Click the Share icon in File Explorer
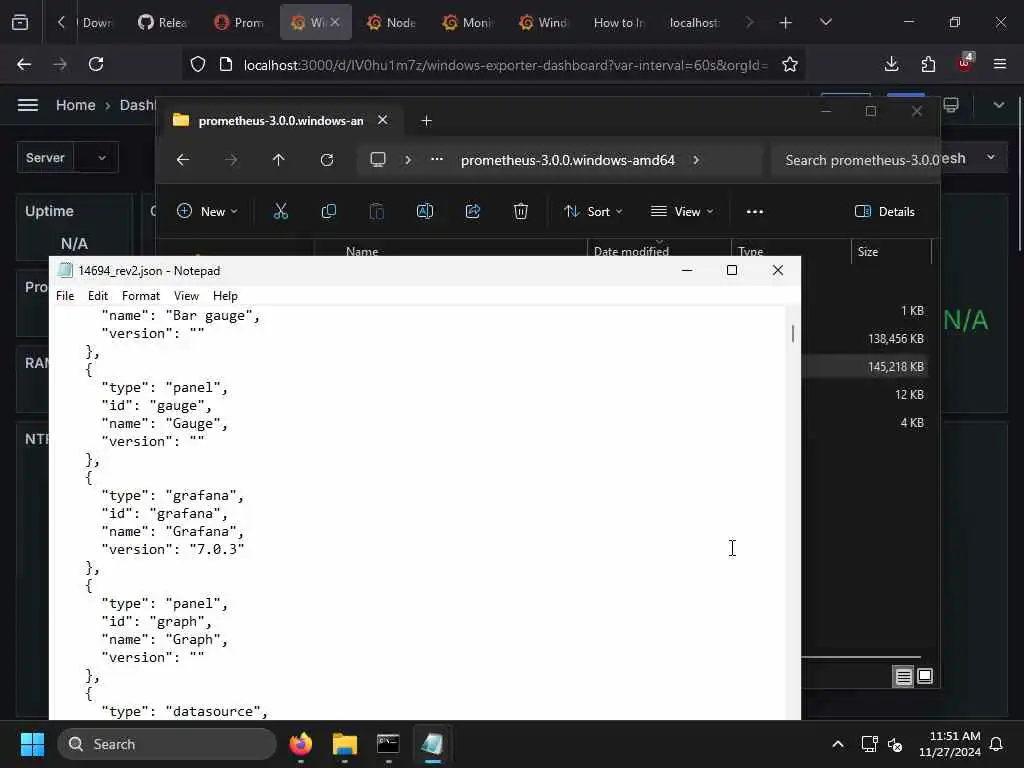 [x=473, y=211]
